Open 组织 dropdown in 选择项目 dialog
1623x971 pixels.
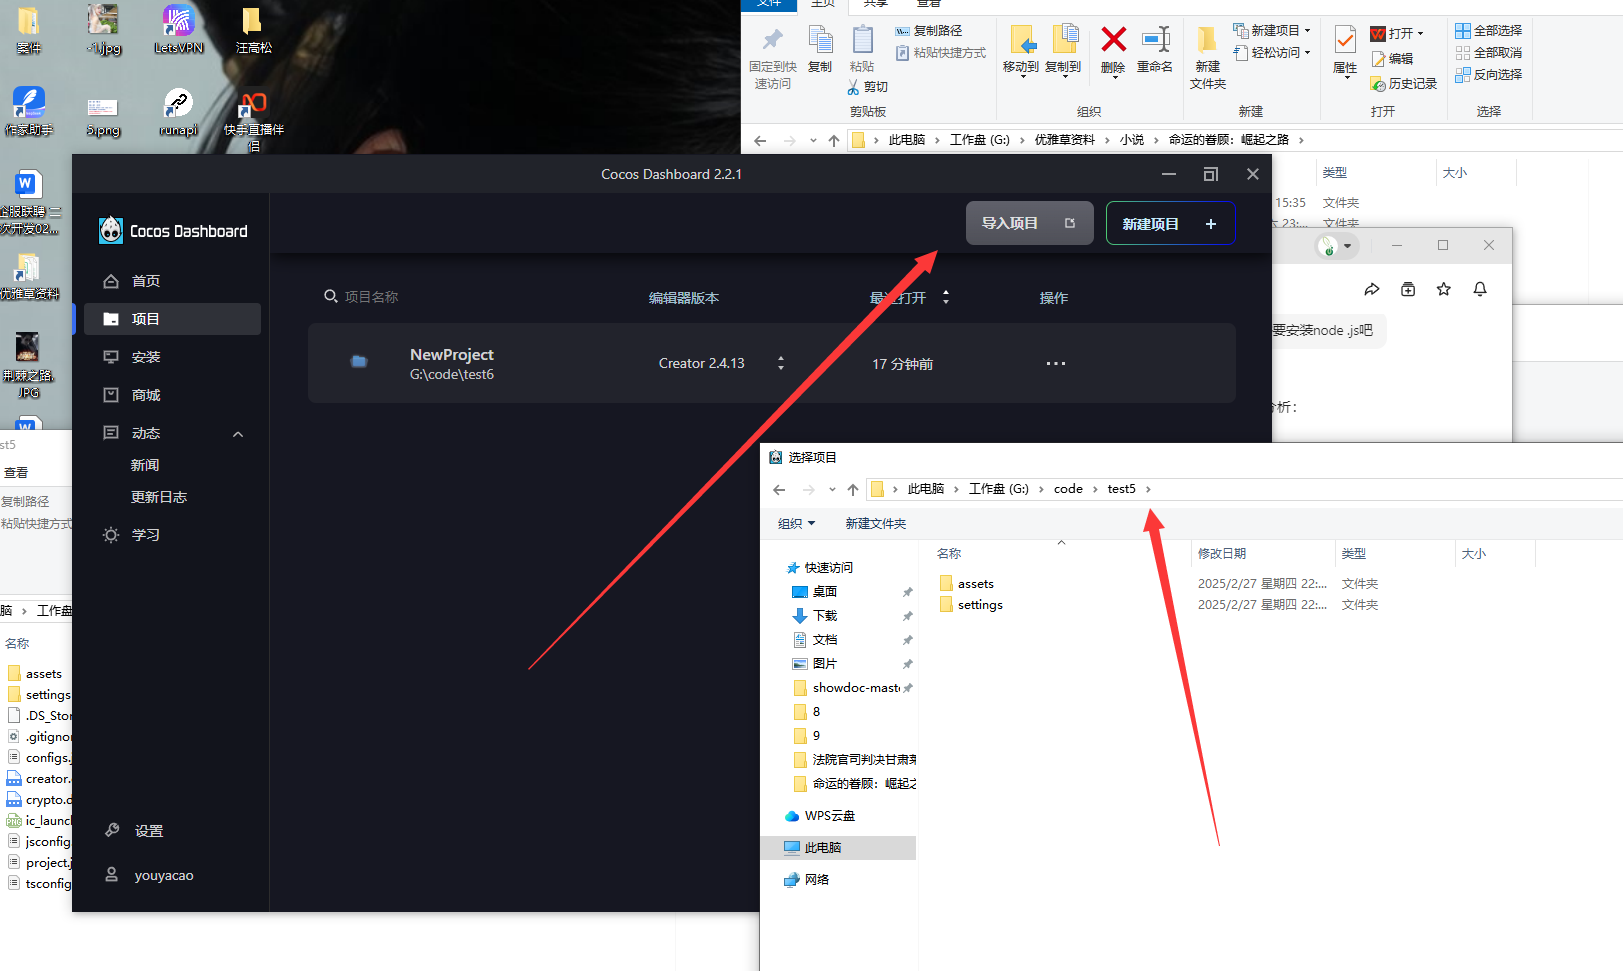tap(797, 523)
